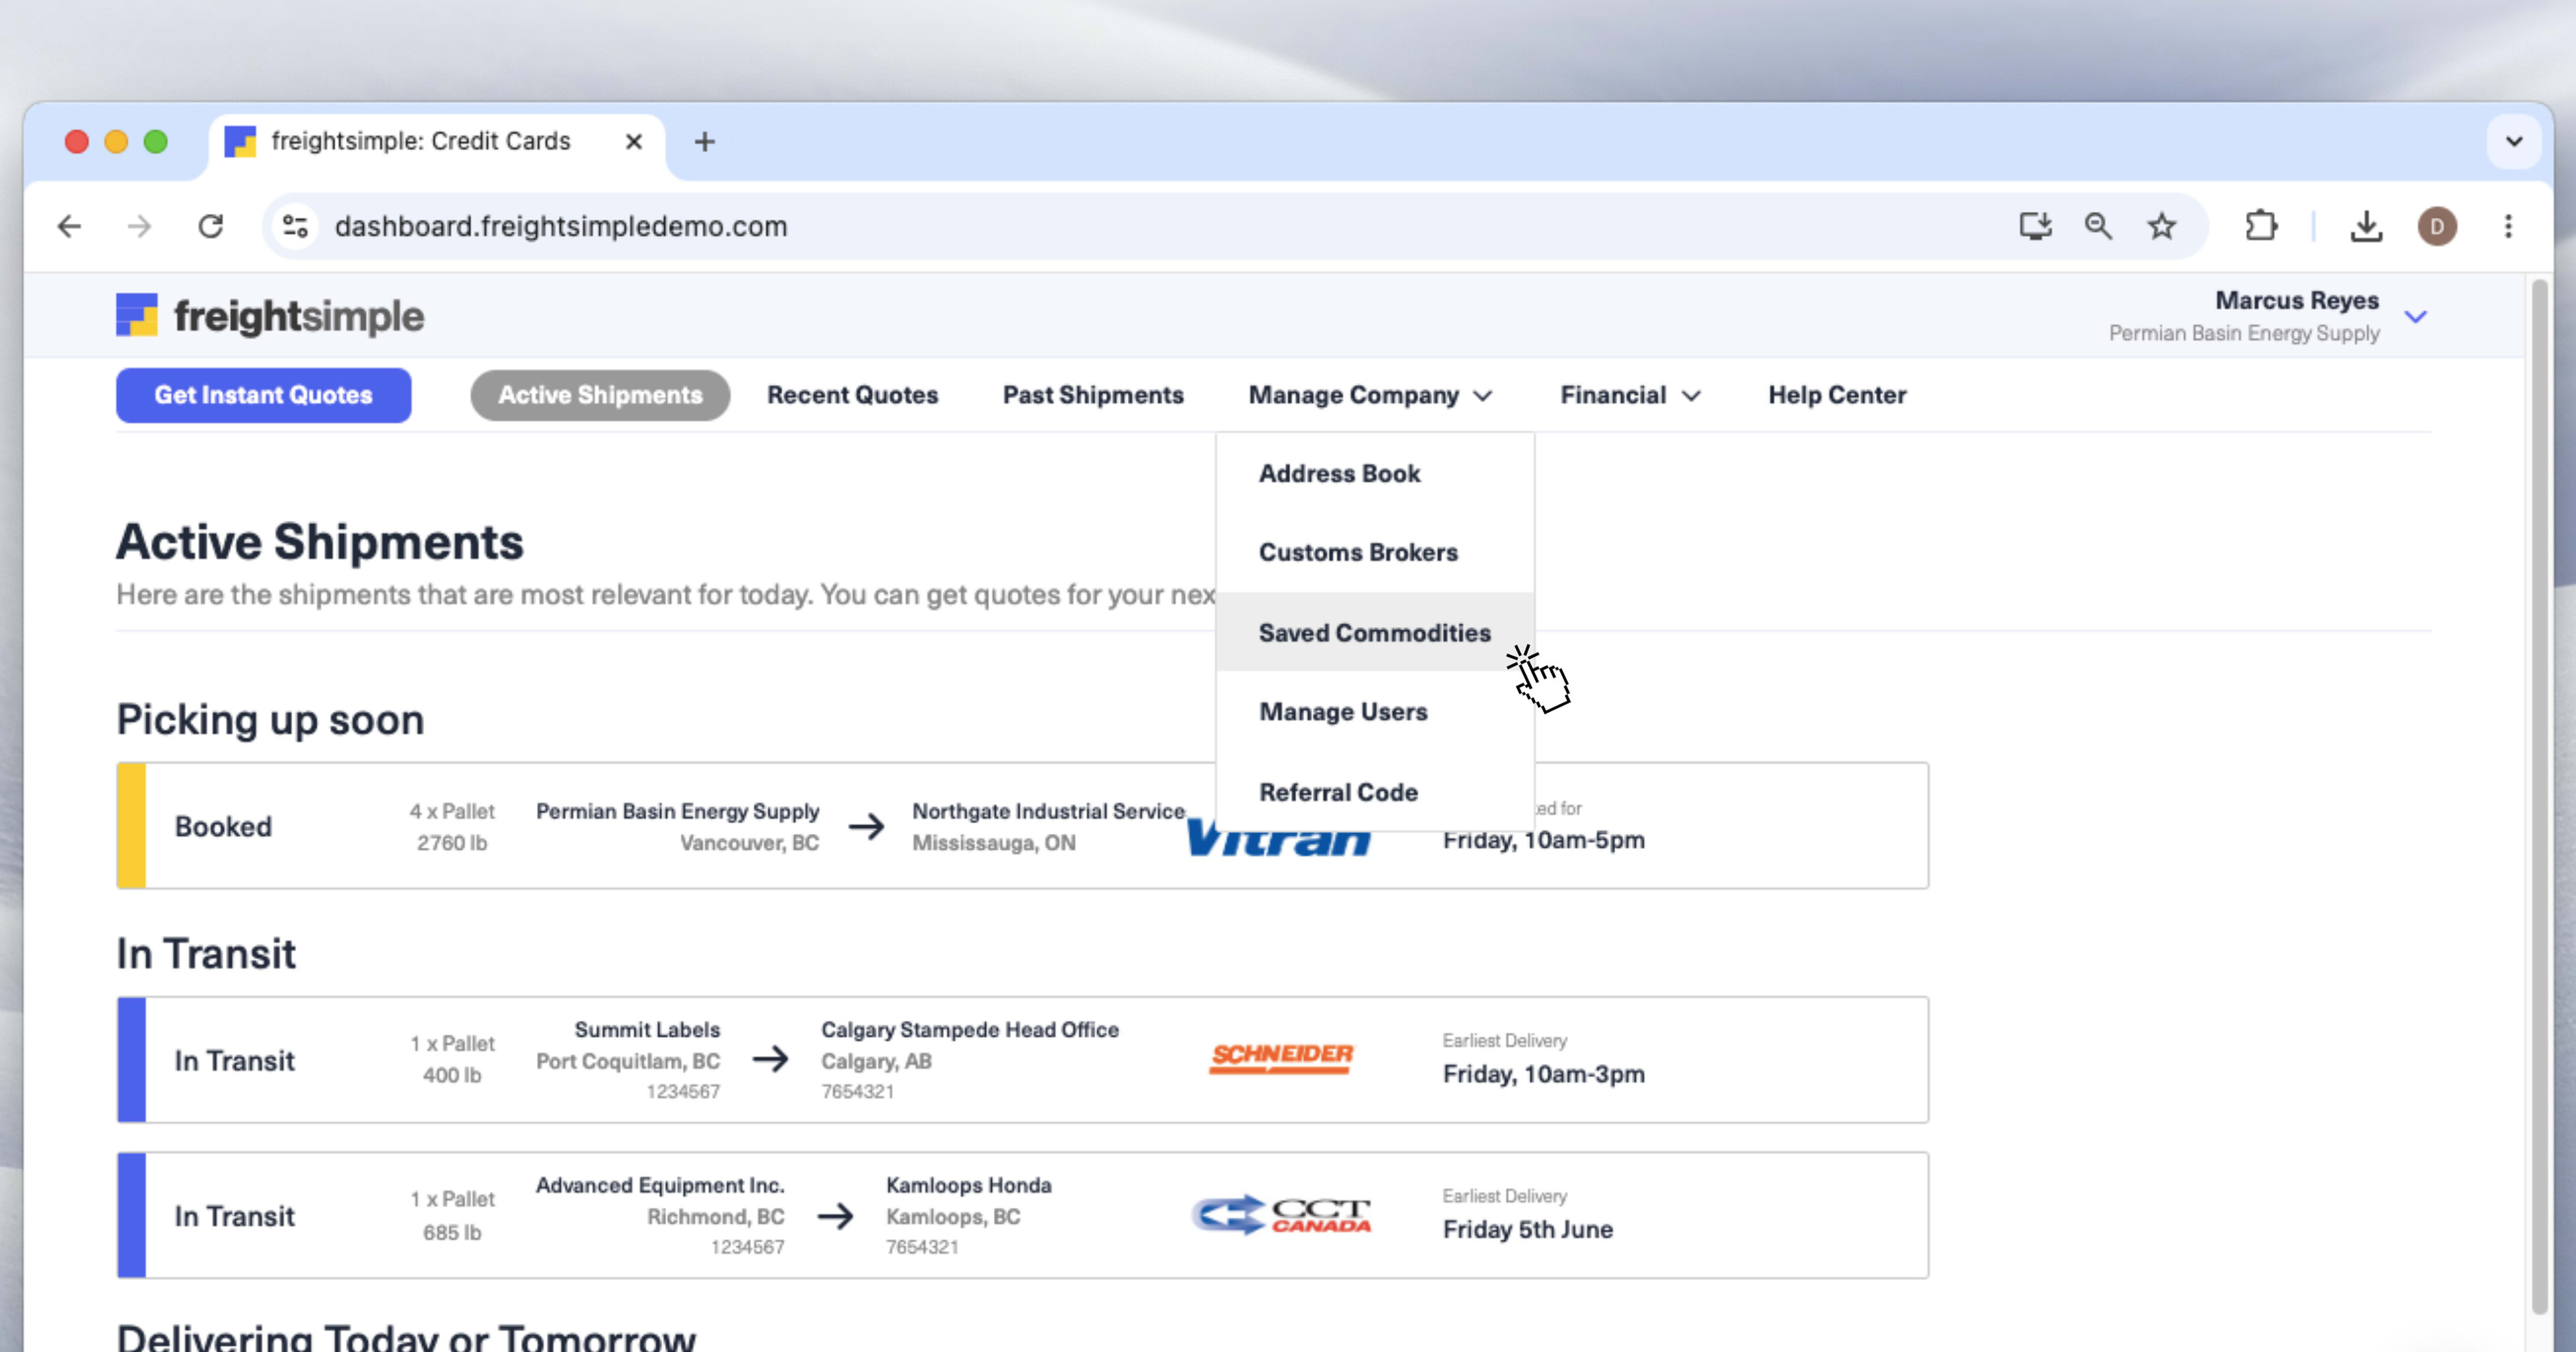This screenshot has height=1352, width=2576.
Task: Click the Vitran carrier logo
Action: 1278,839
